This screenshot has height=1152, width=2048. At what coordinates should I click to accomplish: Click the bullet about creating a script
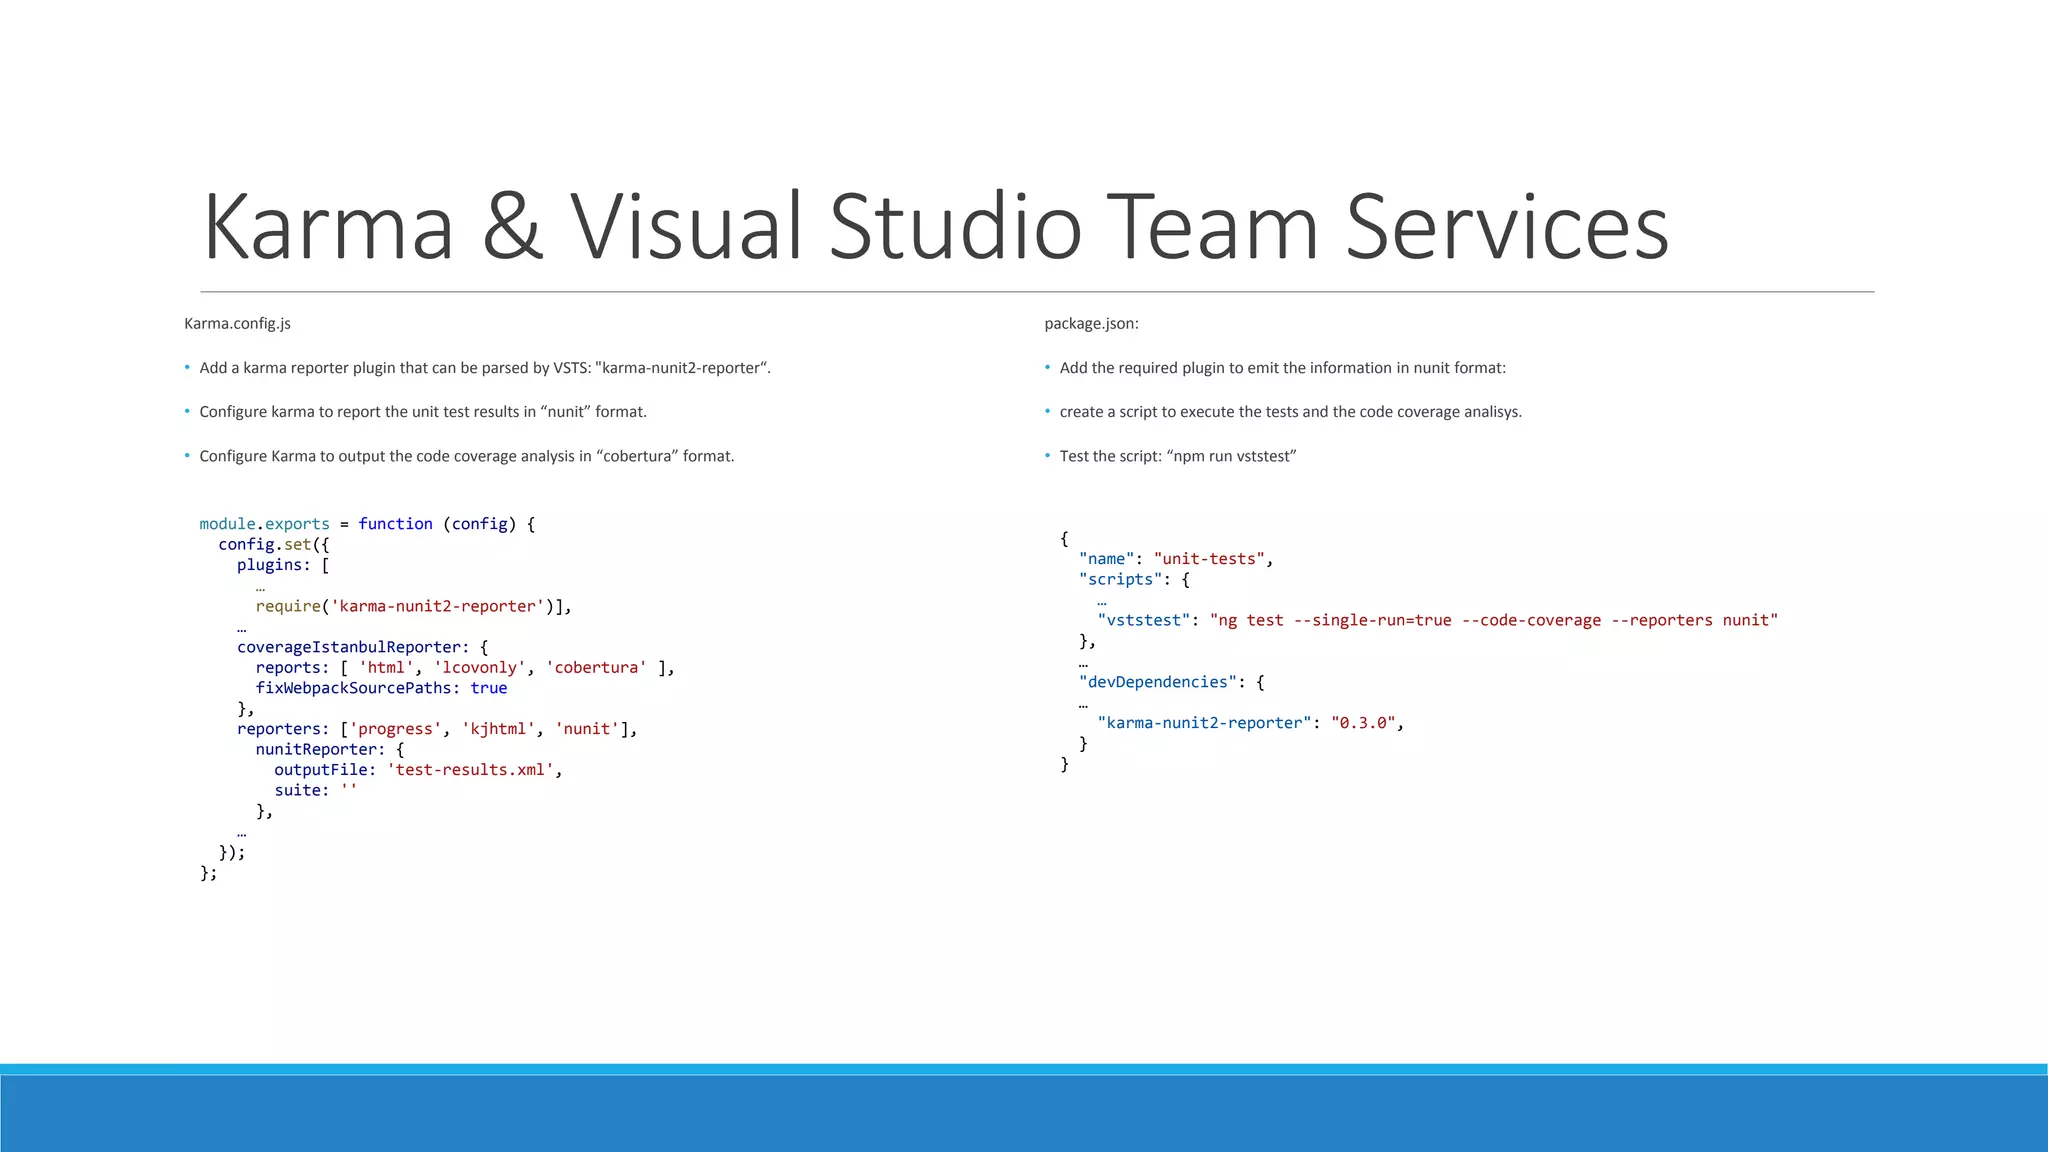1290,412
